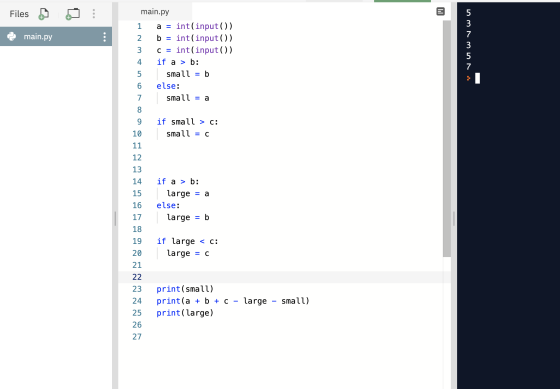The image size is (560, 389).
Task: Click the line 'small = c'
Action: tap(188, 134)
